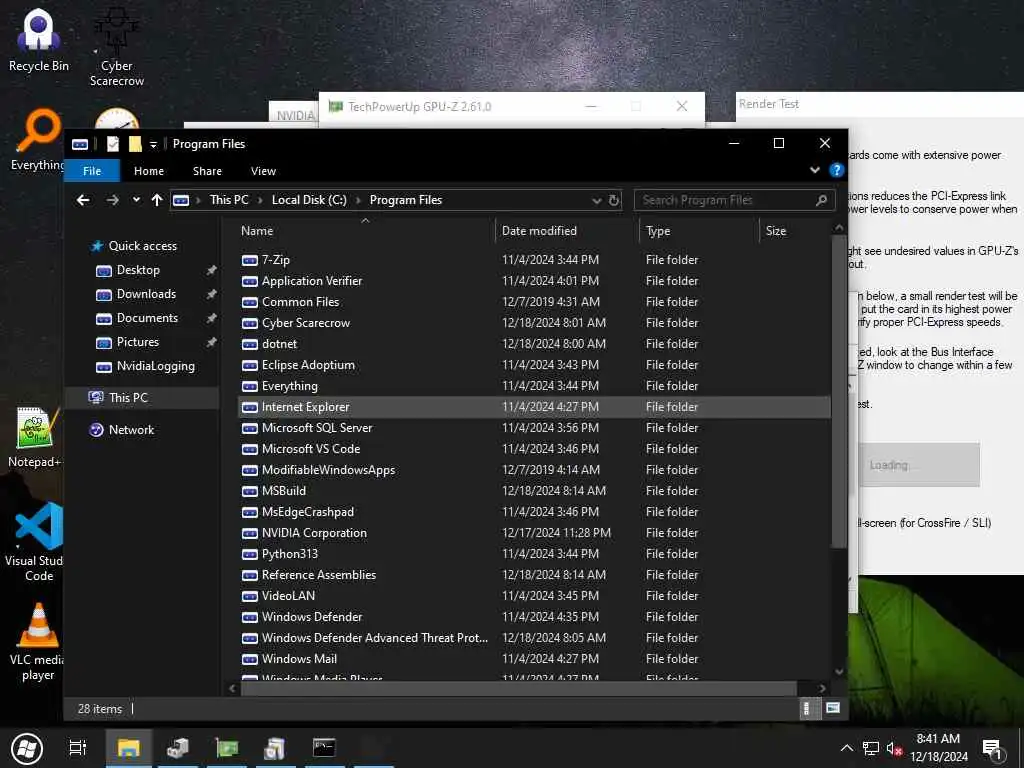Click the search magnifier in Explorer

[x=822, y=200]
